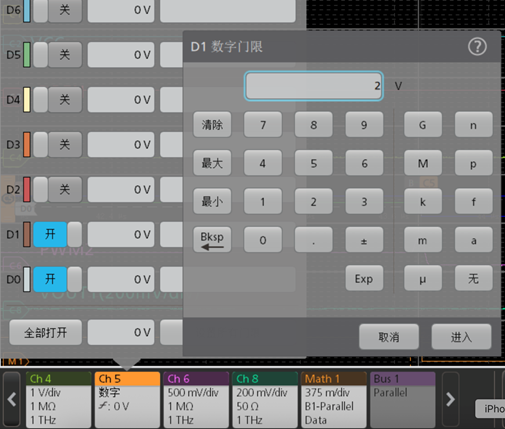The image size is (505, 429).
Task: Select the μ micro unit key
Action: coord(423,278)
